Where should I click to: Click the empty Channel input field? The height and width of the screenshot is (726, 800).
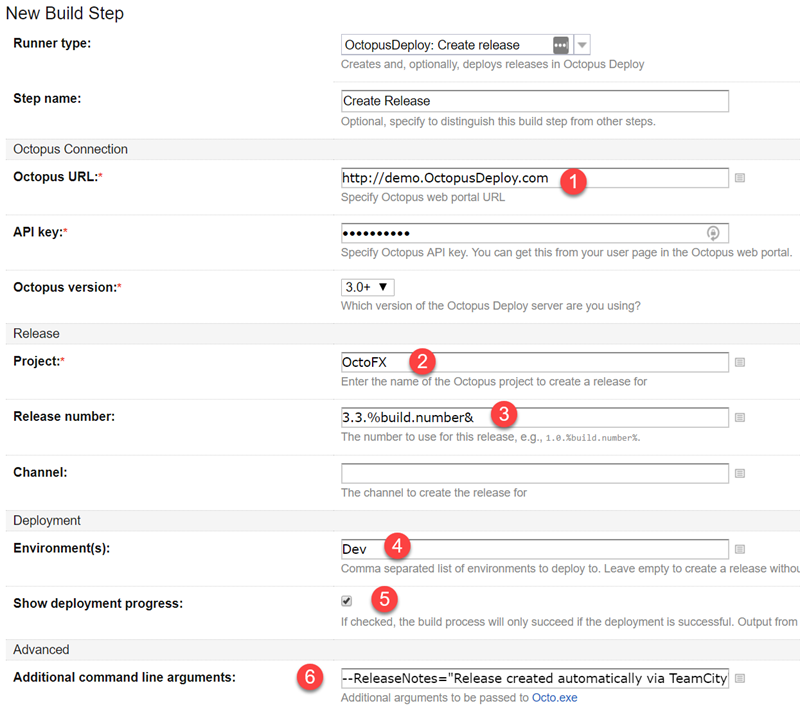534,473
